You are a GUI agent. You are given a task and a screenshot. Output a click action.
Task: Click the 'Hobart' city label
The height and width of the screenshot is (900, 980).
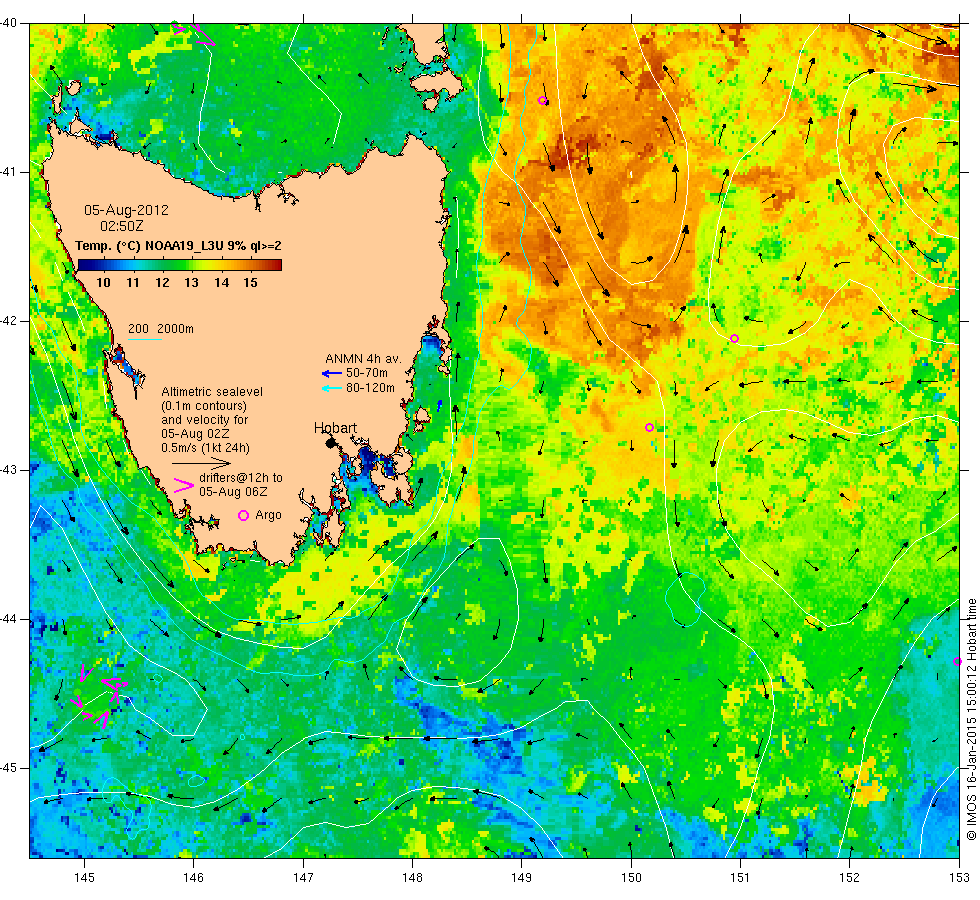click(x=336, y=428)
